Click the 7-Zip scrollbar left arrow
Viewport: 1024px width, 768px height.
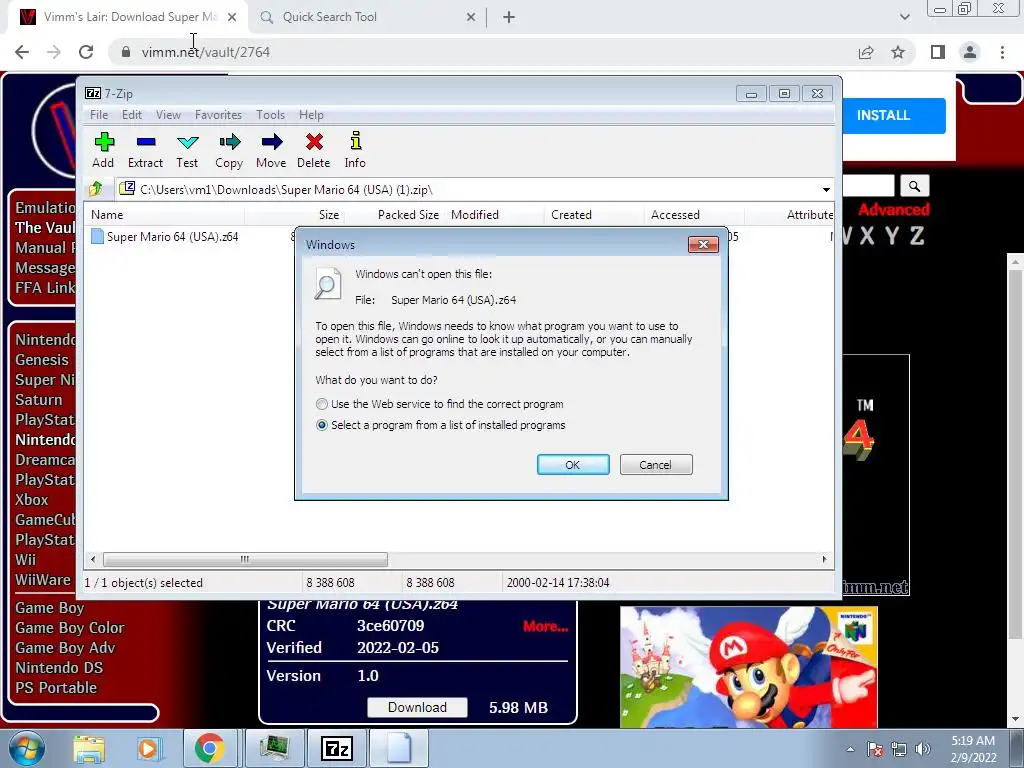(93, 559)
